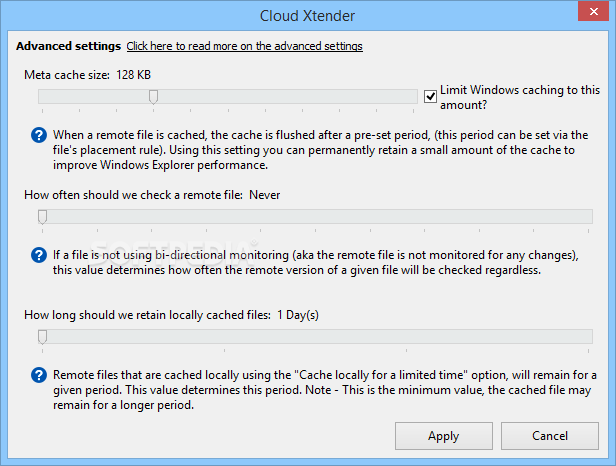Click the help icon beside the cache flush explanation

(39, 135)
